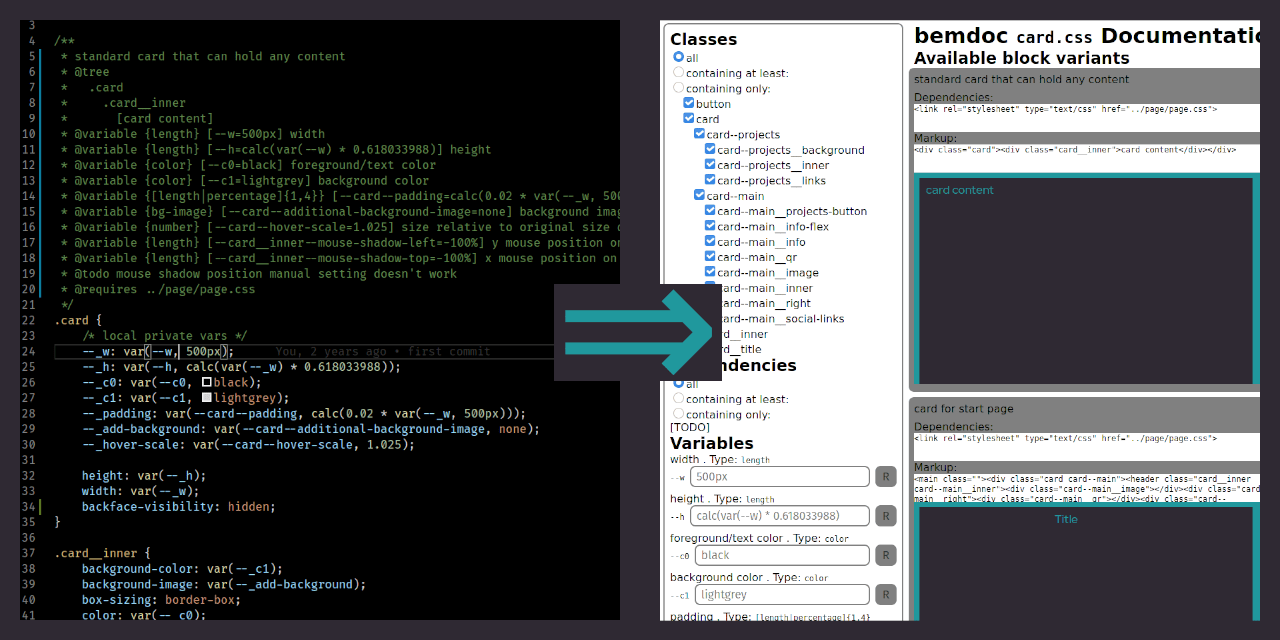Select 'containing at least:' under Dependencies
Image resolution: width=1280 pixels, height=640 pixels.
(x=679, y=398)
